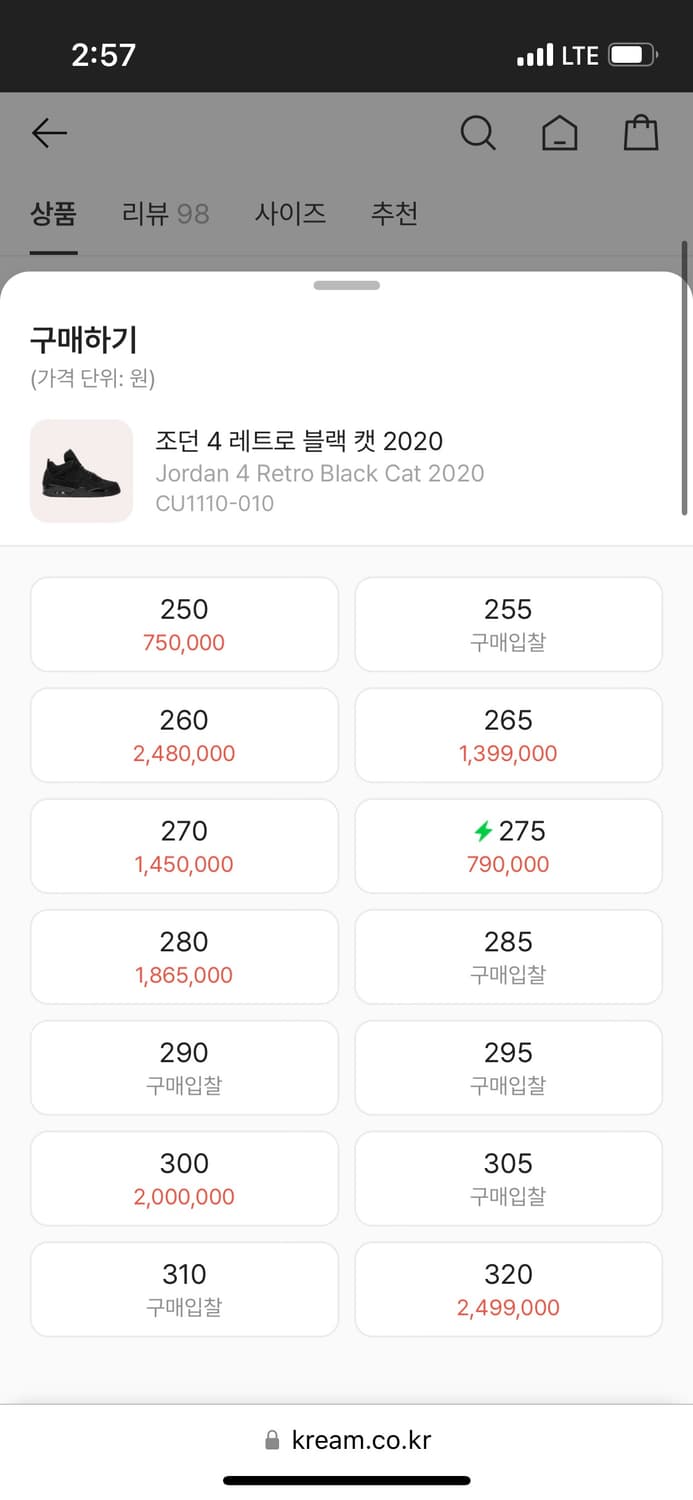Viewport: 693px width, 1500px height.
Task: Tap the home icon in the top bar
Action: 560,132
